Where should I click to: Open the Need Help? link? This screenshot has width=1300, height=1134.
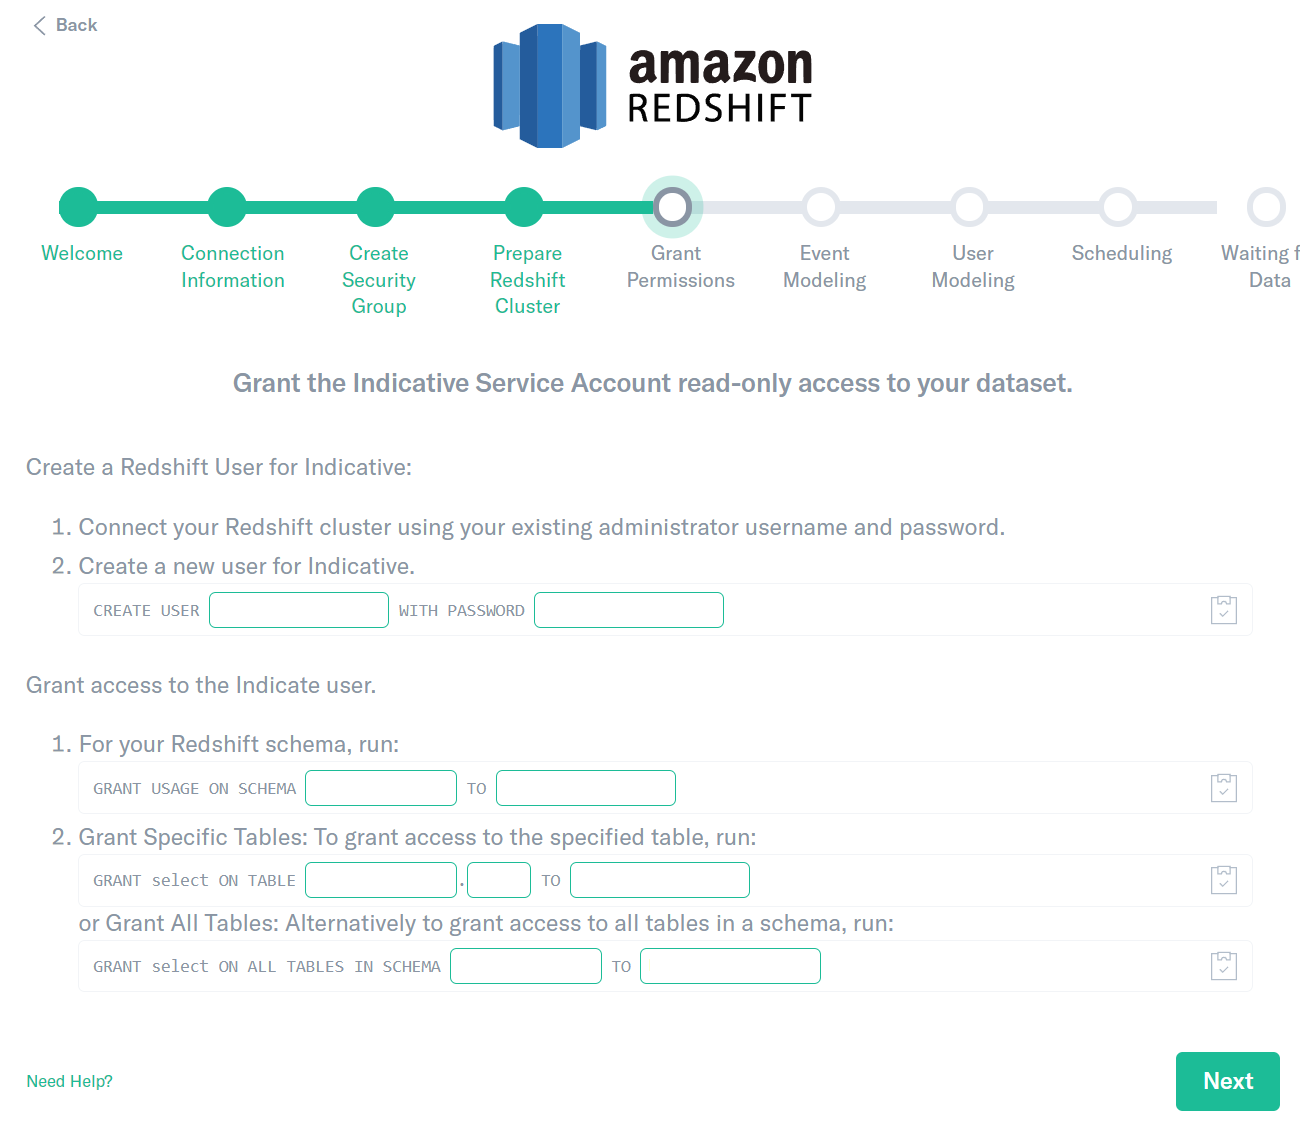click(x=70, y=1082)
